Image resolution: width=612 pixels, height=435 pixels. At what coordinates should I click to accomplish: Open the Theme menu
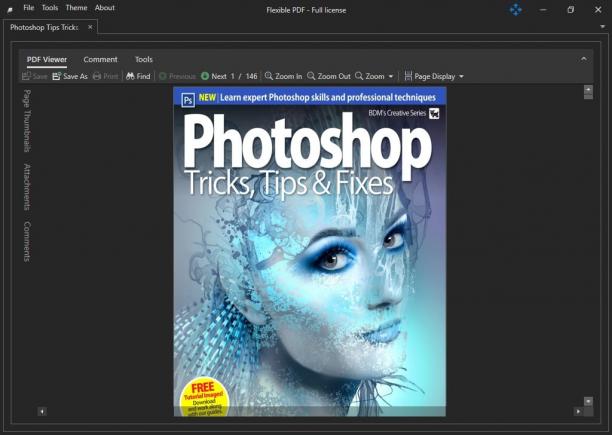tap(76, 7)
